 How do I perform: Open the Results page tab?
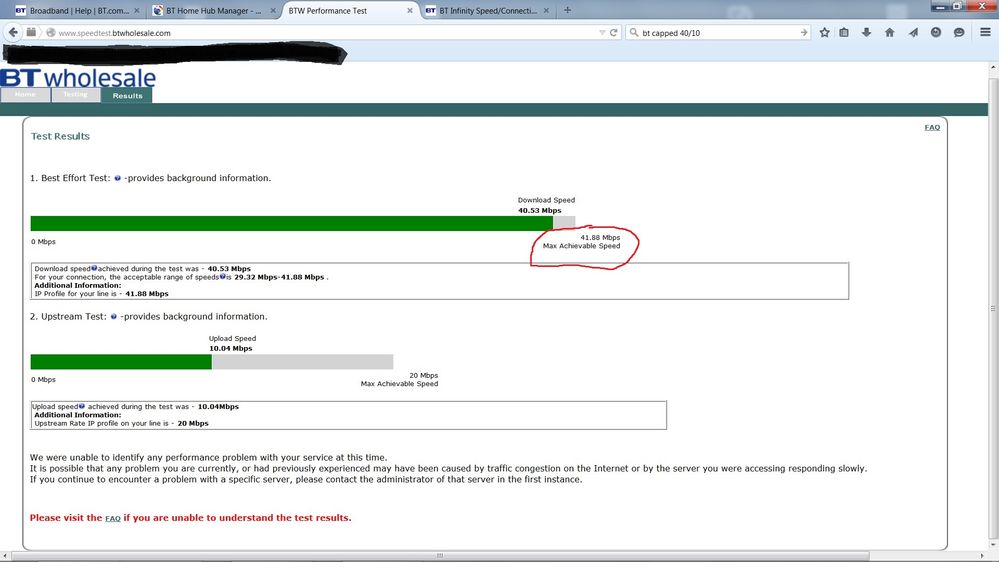pos(127,96)
